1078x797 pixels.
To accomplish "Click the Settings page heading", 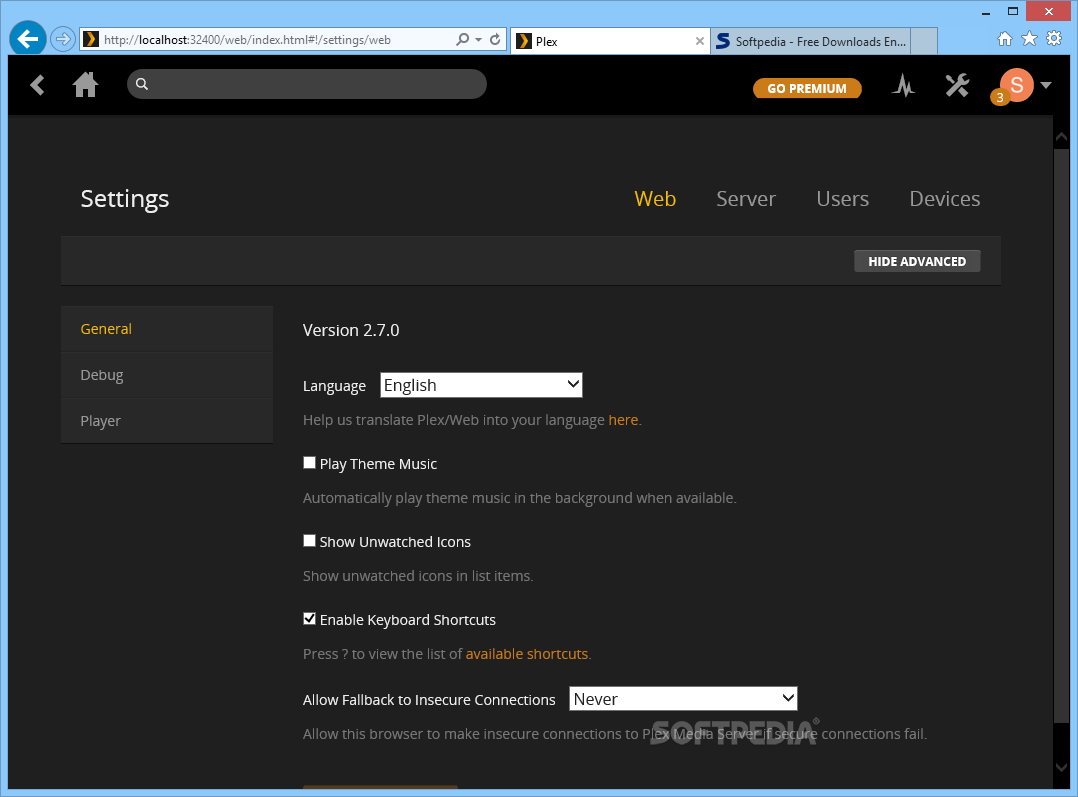I will pos(124,199).
